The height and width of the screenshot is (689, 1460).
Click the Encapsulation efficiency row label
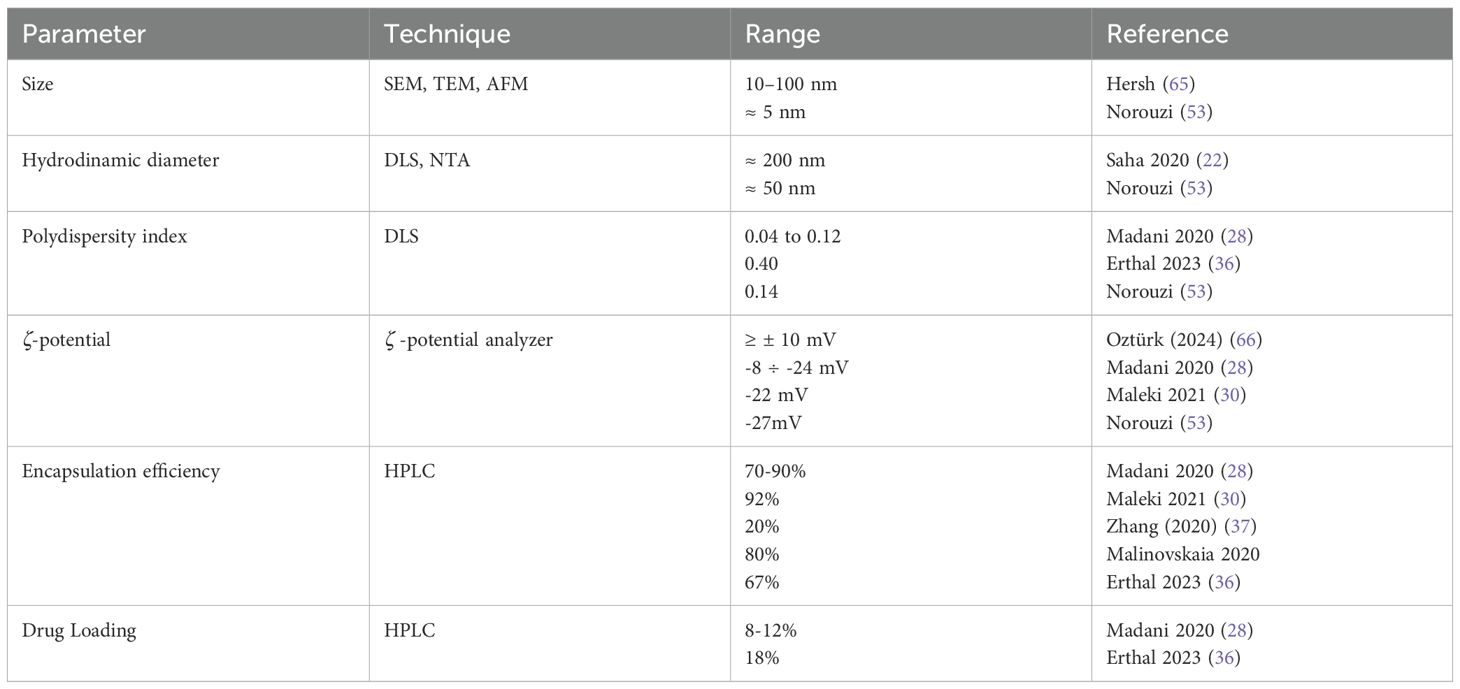(105, 471)
